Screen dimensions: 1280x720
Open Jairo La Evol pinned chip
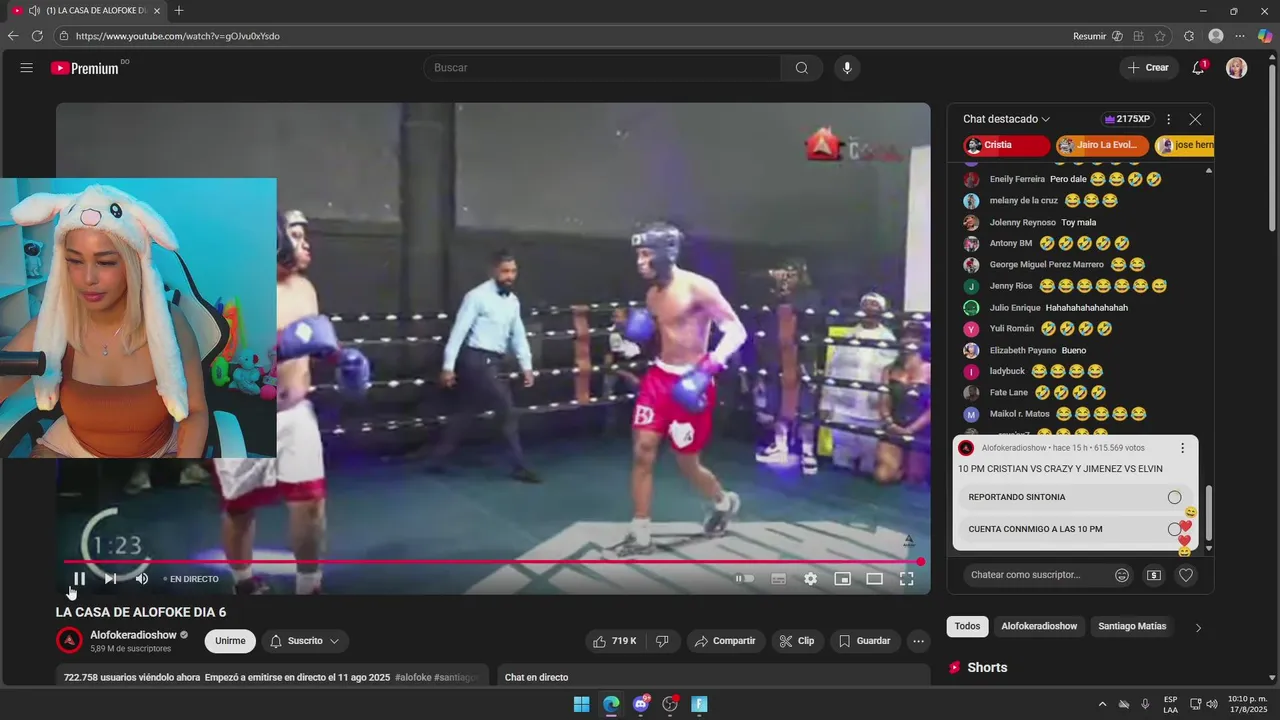click(x=1103, y=145)
